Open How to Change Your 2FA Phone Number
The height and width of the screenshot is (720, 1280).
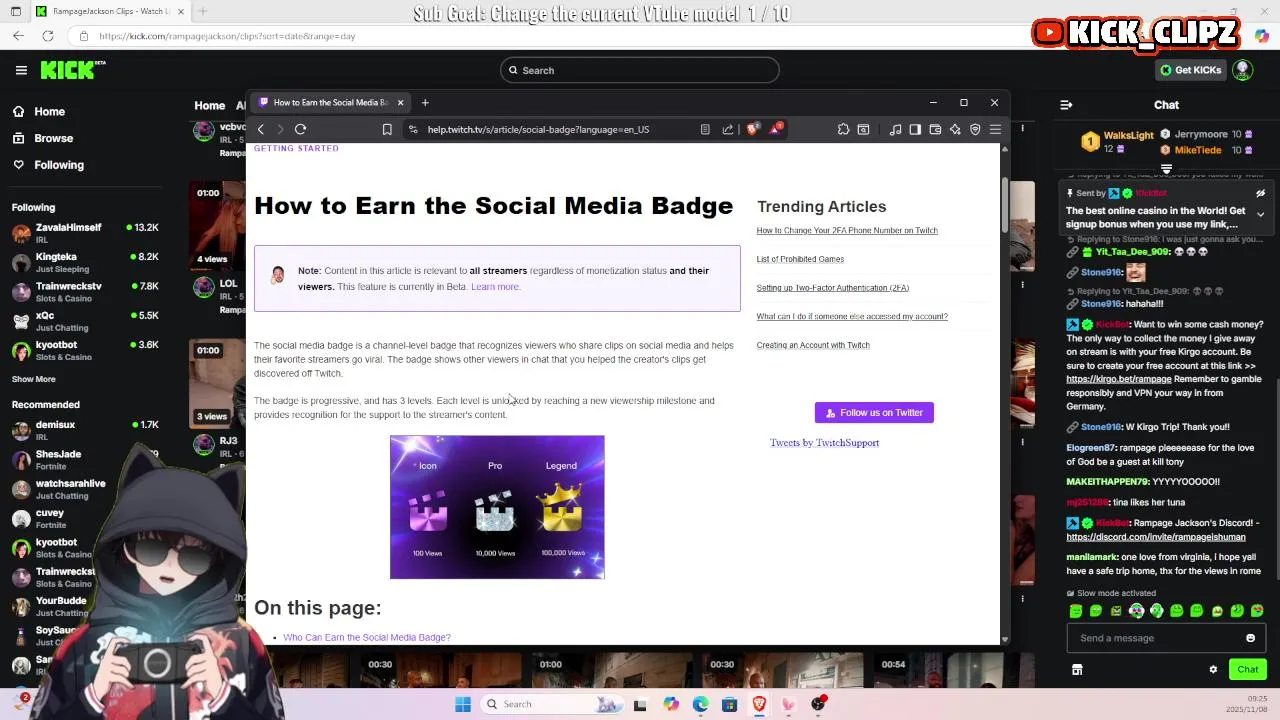click(x=847, y=230)
